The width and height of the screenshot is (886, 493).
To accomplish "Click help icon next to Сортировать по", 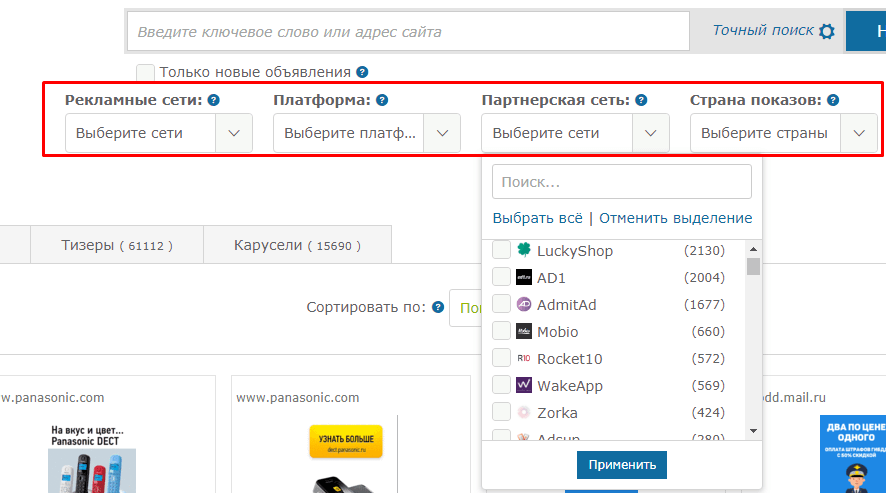I will [438, 307].
